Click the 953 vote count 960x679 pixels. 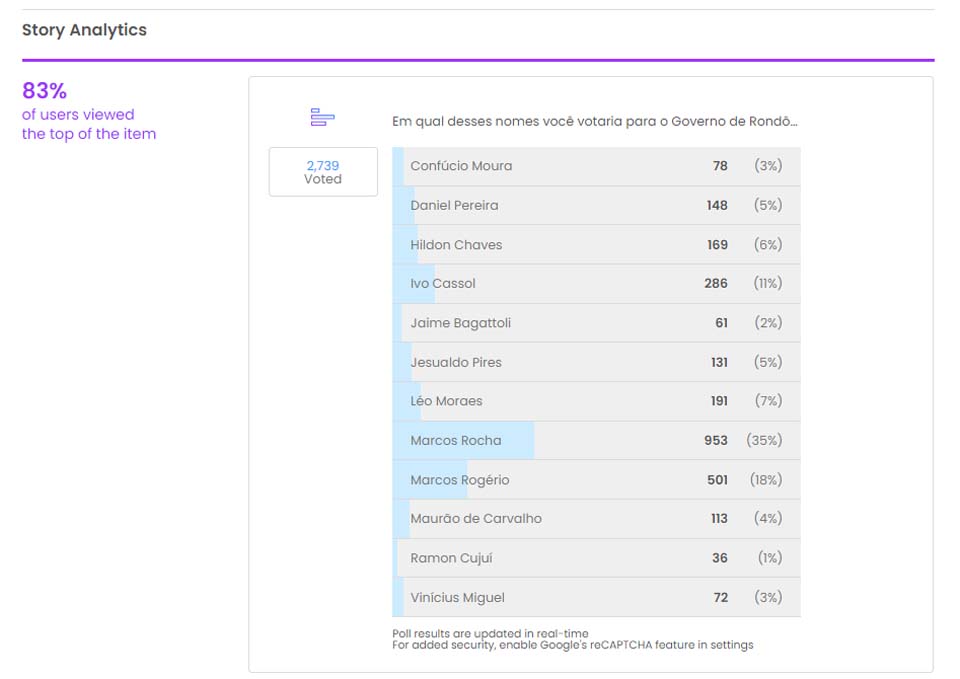pyautogui.click(x=716, y=441)
